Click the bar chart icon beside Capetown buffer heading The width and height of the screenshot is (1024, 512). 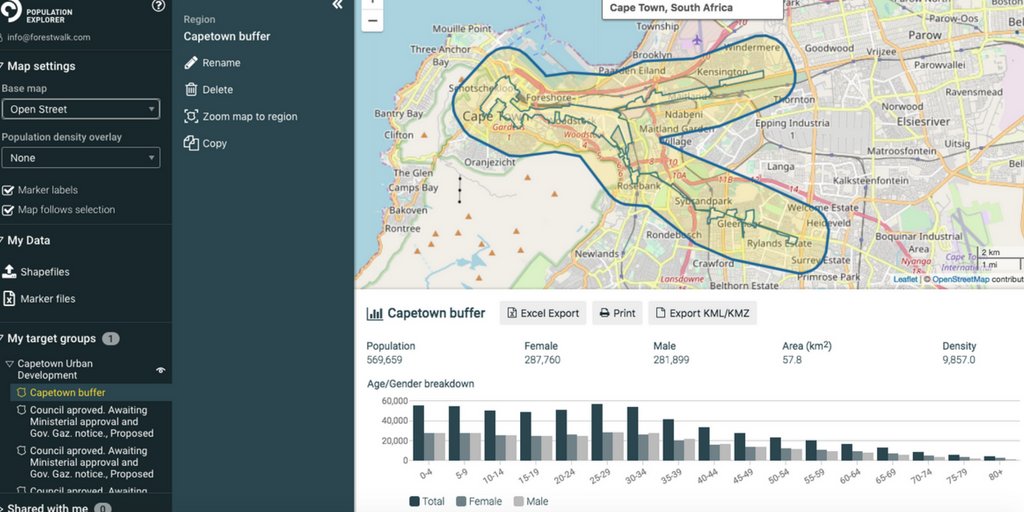(375, 313)
